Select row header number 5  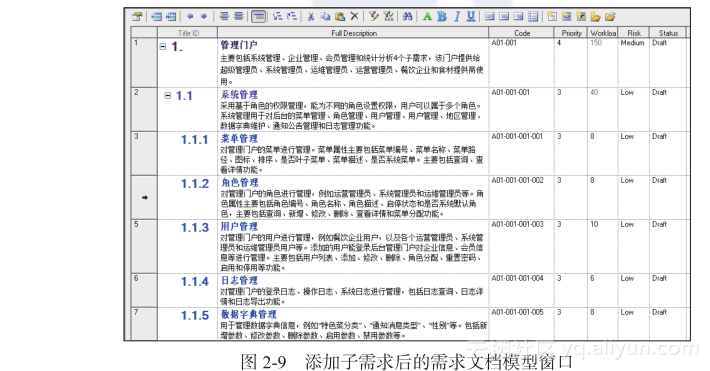coord(144,246)
